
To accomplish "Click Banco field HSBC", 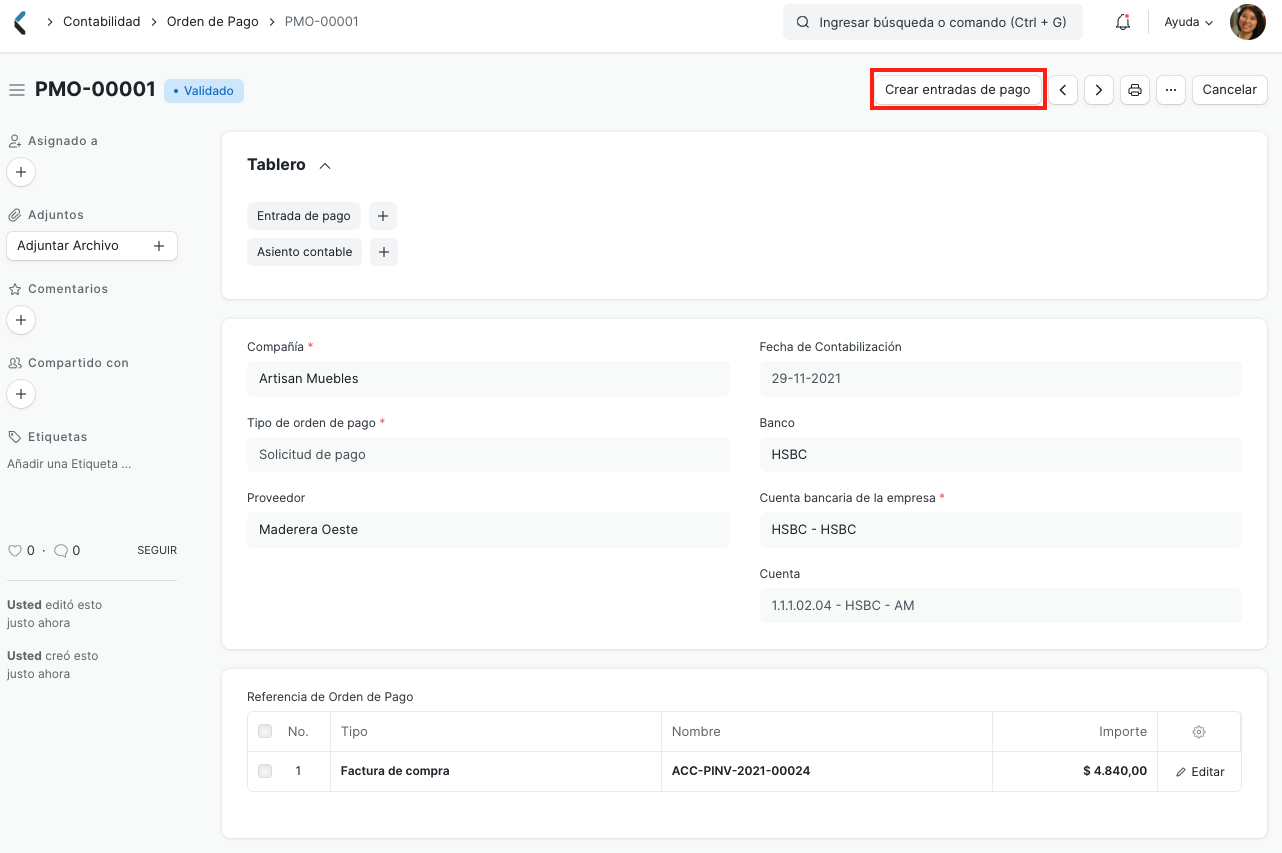I will [1000, 454].
